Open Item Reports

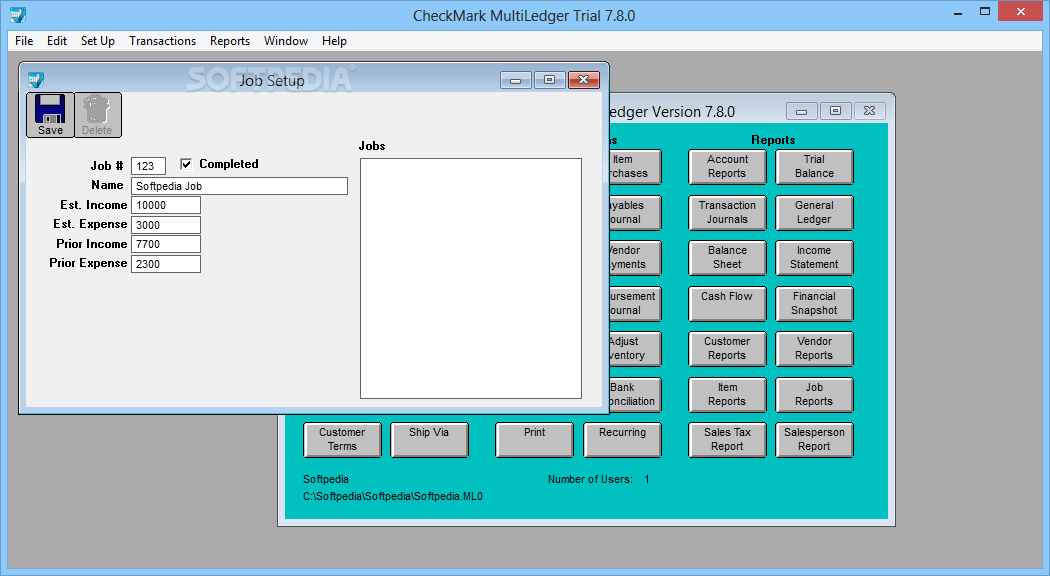point(727,394)
